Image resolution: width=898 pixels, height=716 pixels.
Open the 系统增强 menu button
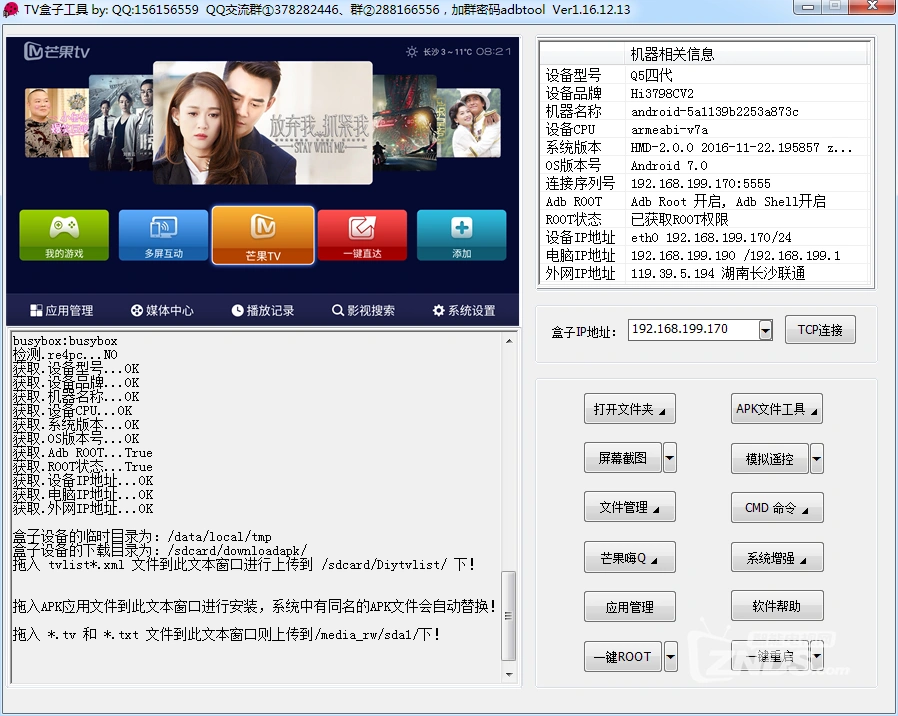[x=777, y=557]
